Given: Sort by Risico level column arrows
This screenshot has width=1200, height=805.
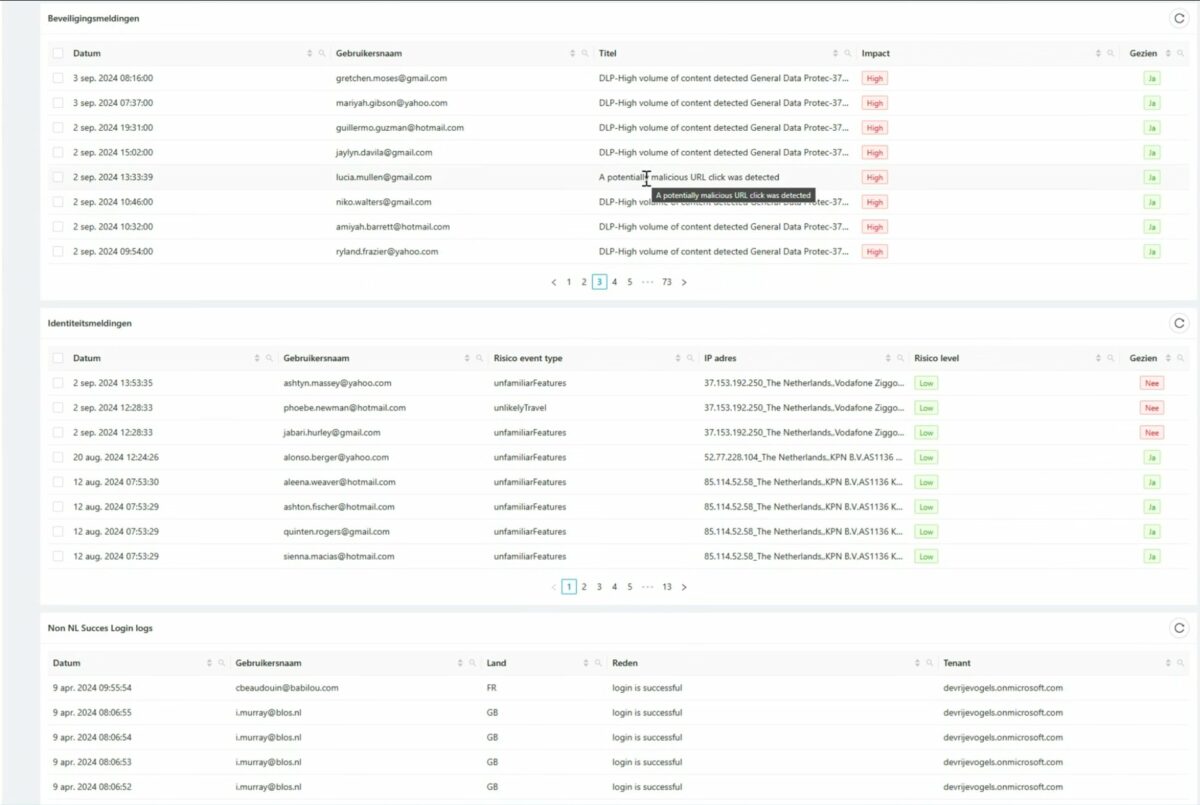Looking at the screenshot, I should 1098,358.
